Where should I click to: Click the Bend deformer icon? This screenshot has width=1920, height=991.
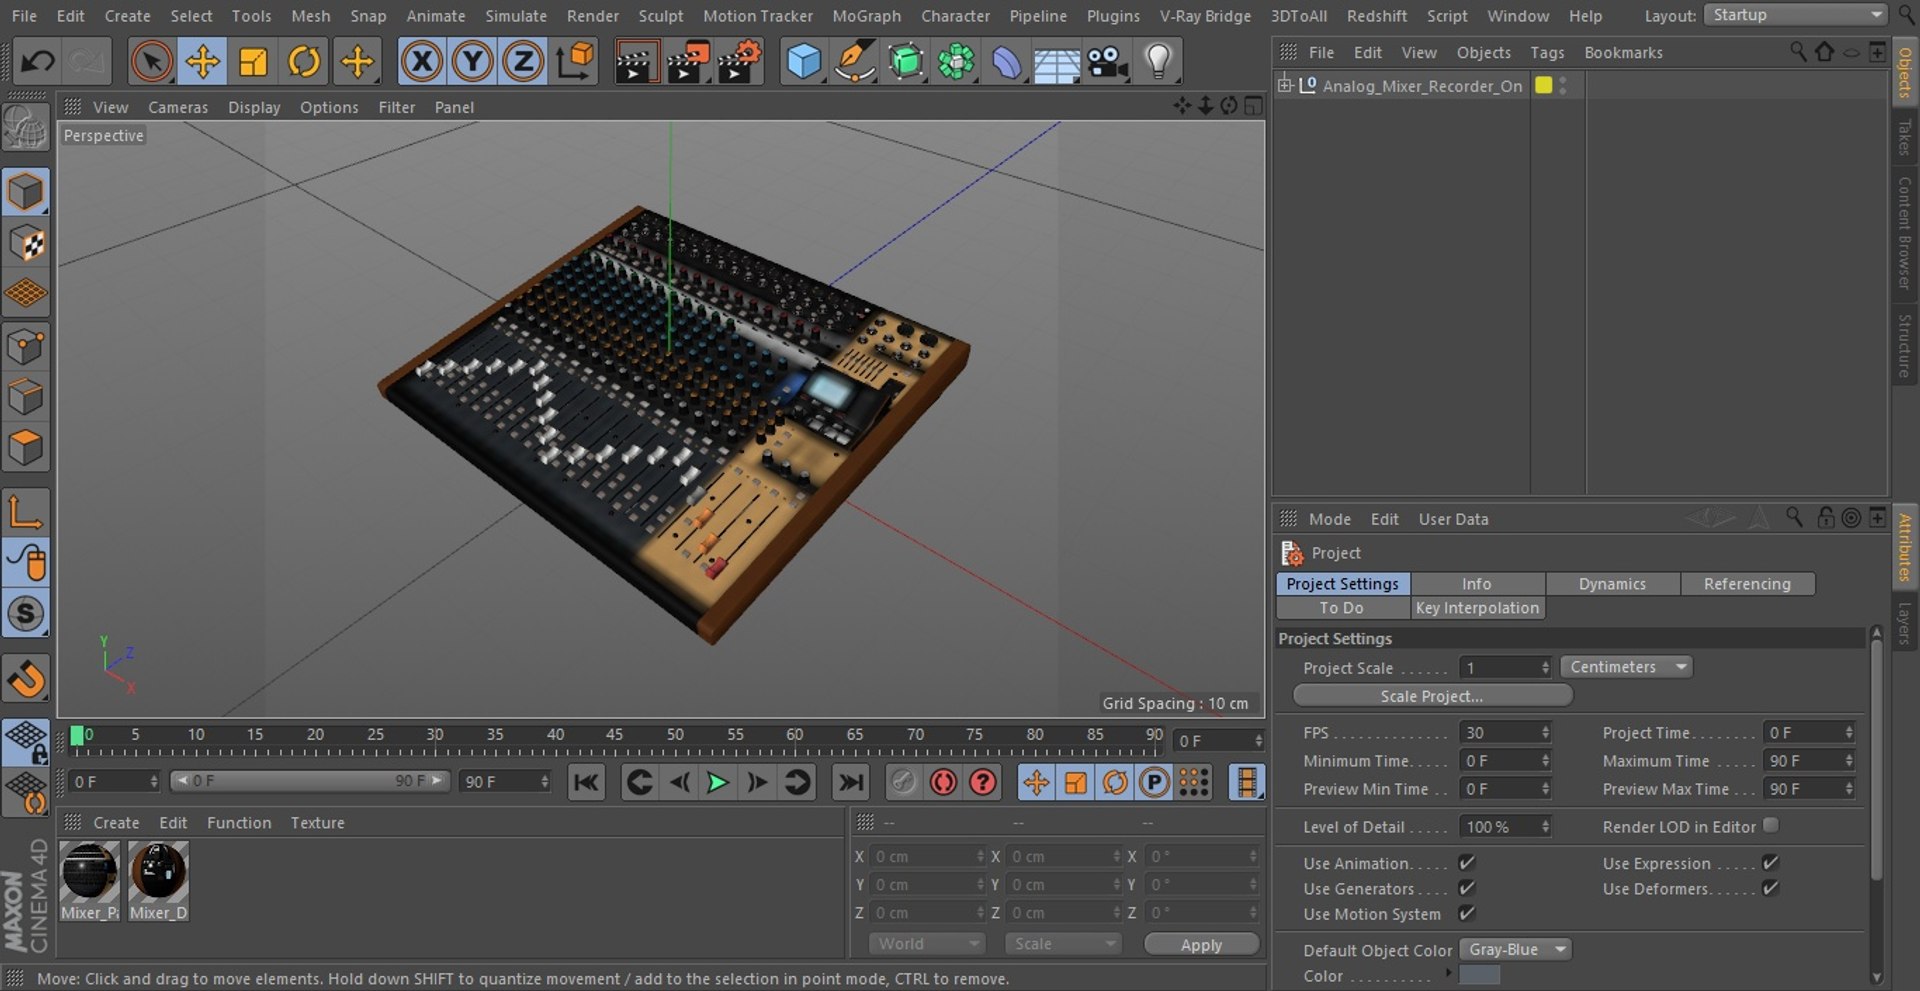pyautogui.click(x=1007, y=62)
